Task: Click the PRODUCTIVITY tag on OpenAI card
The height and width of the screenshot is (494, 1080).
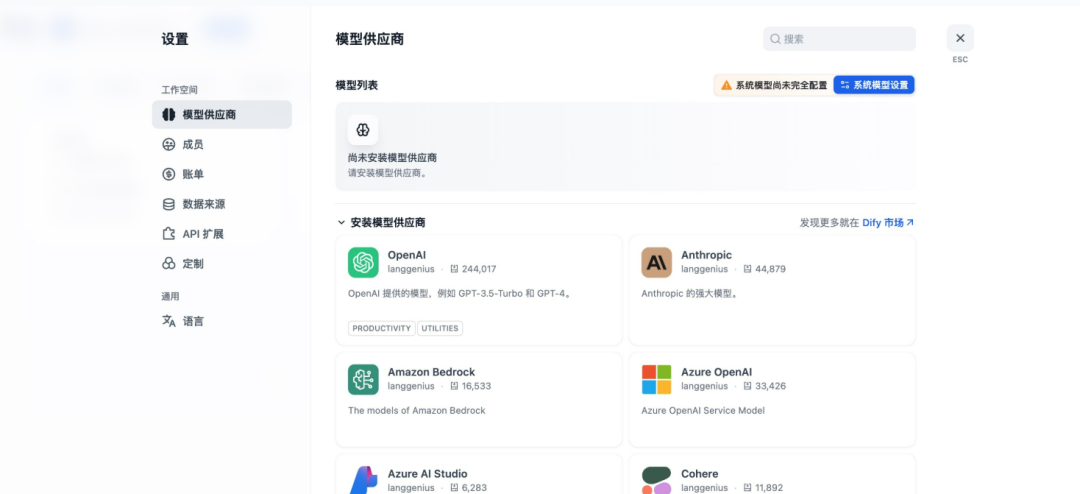Action: pyautogui.click(x=382, y=329)
